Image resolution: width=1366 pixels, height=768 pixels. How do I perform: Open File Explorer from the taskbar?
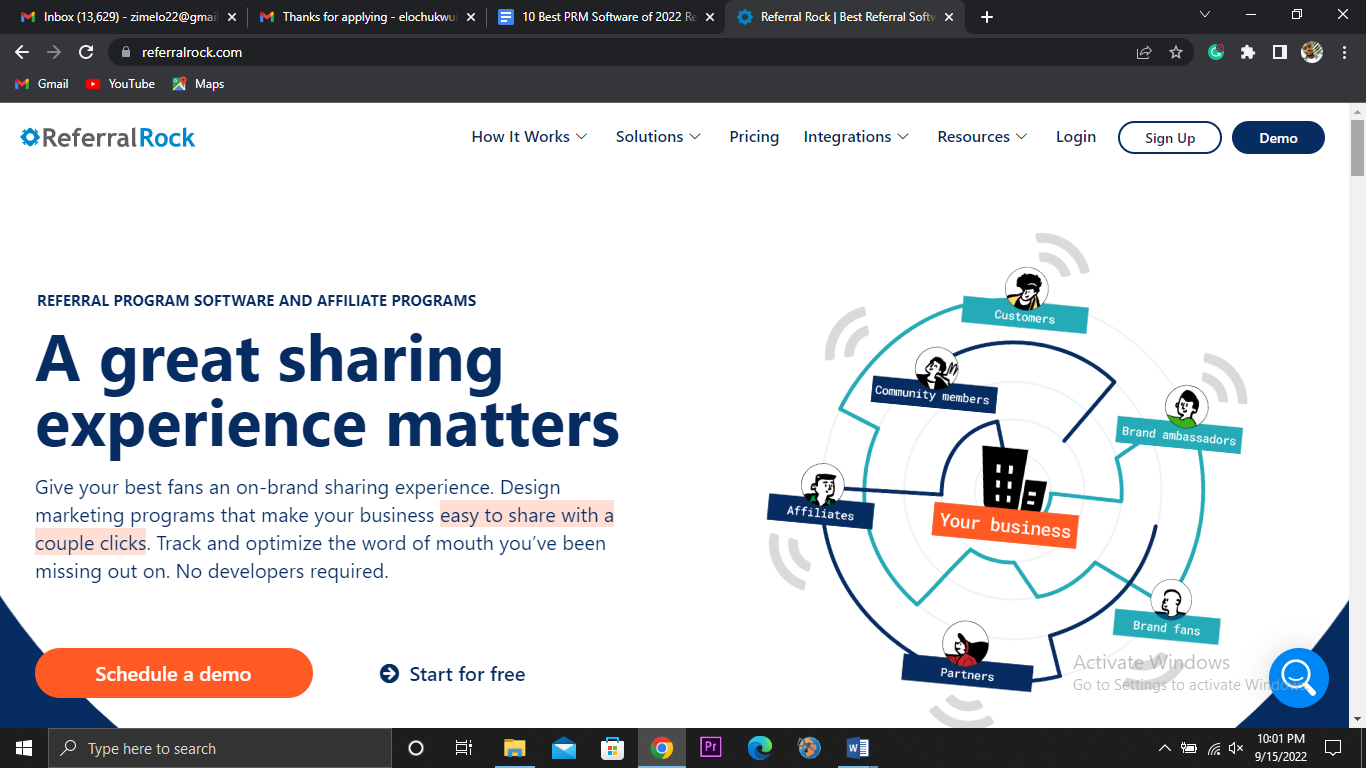coord(514,748)
